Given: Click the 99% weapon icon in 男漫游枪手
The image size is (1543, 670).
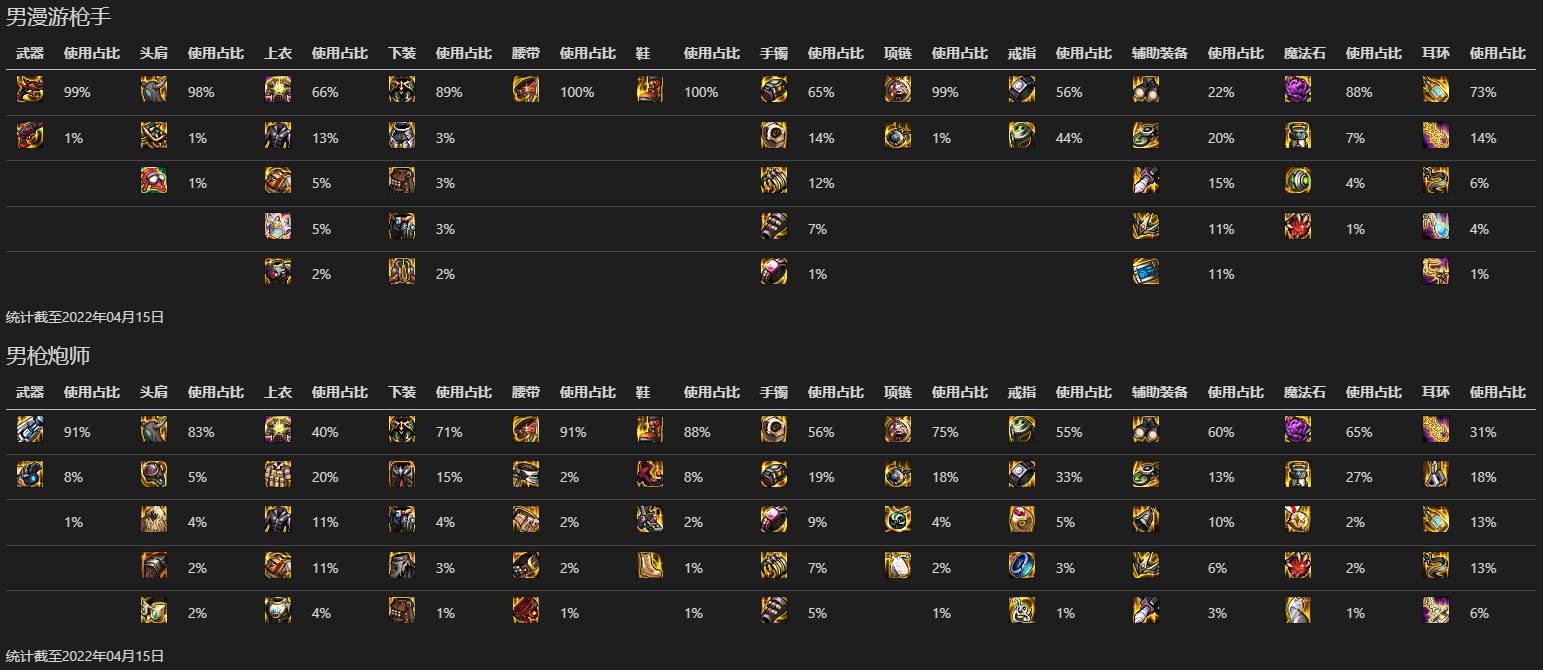Looking at the screenshot, I should 30,91.
